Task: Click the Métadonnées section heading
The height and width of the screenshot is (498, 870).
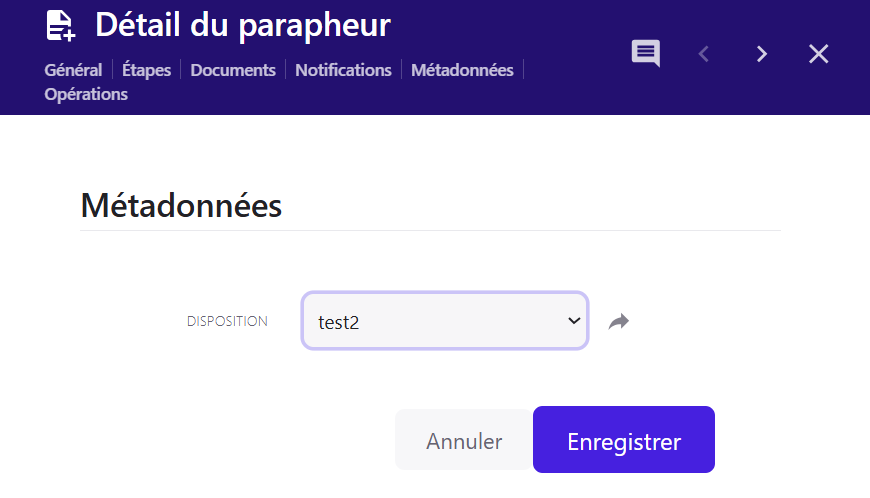Action: [181, 206]
